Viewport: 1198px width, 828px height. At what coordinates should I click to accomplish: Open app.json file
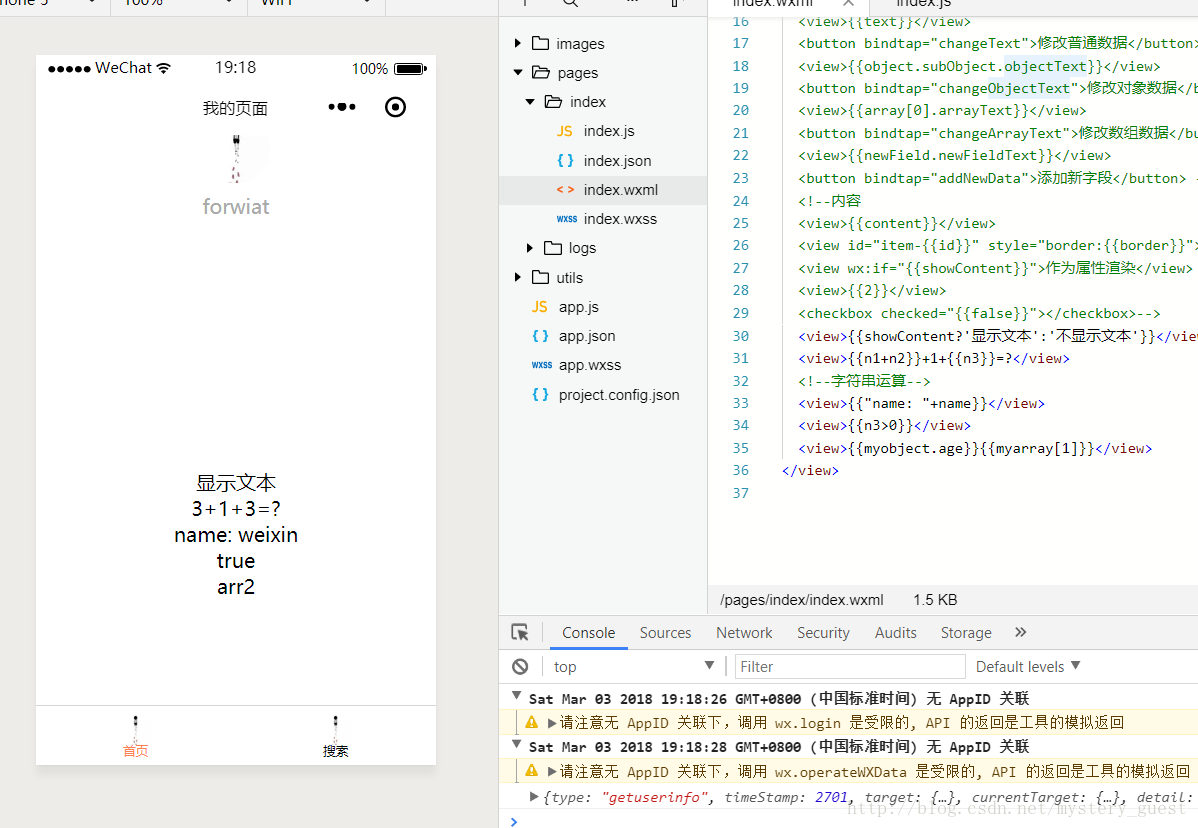587,336
